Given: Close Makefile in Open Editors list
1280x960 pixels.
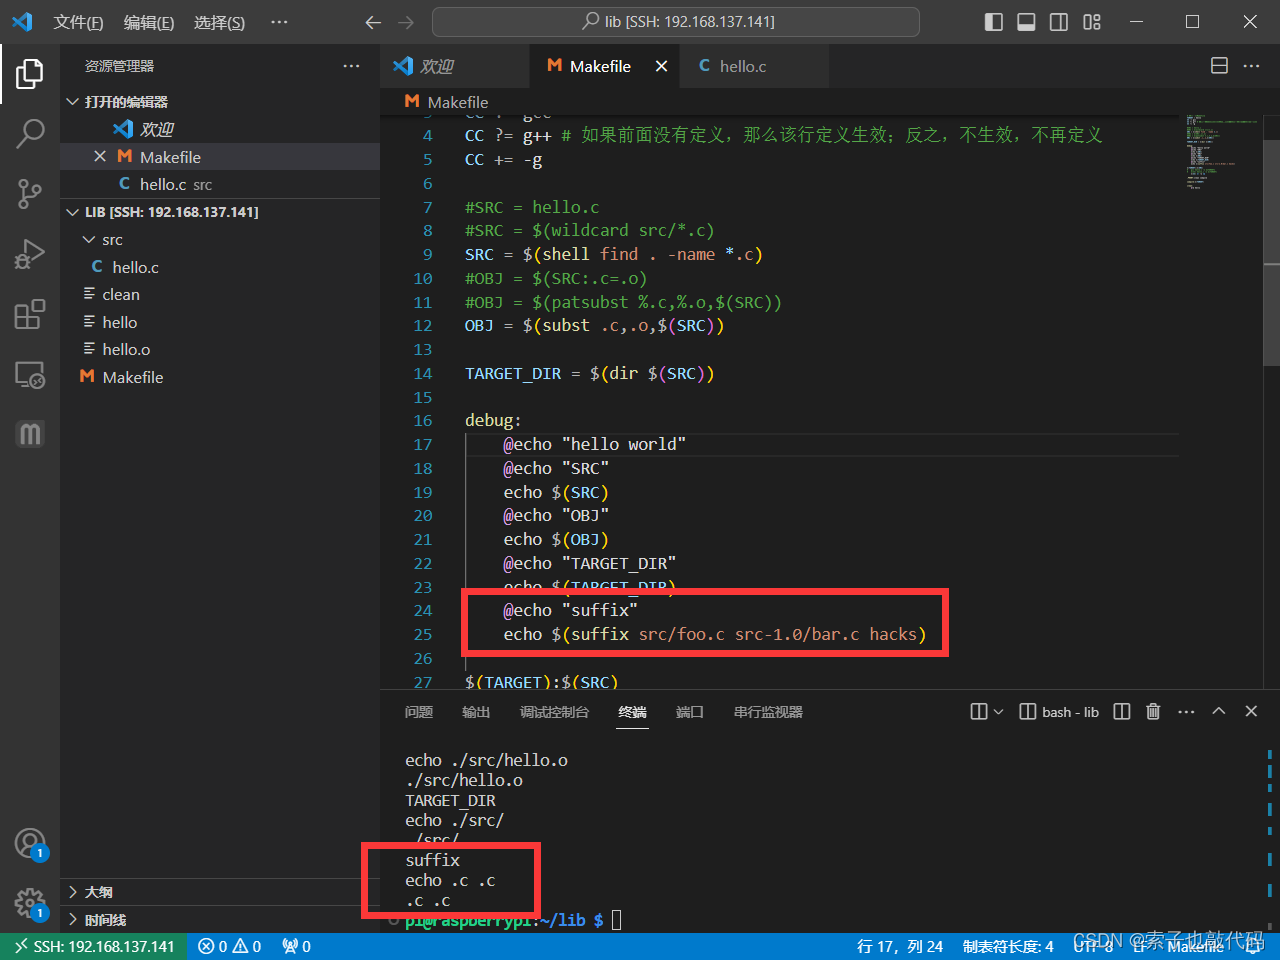Looking at the screenshot, I should (x=100, y=157).
